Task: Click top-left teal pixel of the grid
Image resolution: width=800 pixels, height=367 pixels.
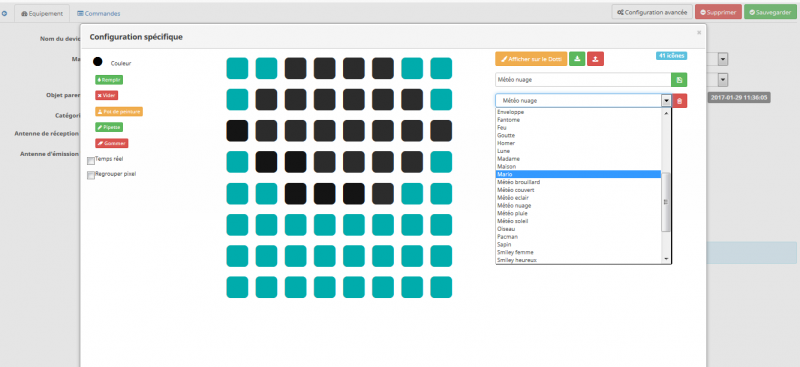Action: (237, 68)
